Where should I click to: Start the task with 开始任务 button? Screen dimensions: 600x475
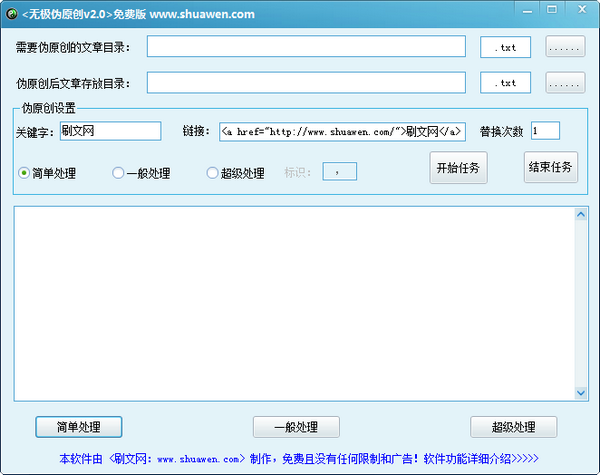coord(458,168)
